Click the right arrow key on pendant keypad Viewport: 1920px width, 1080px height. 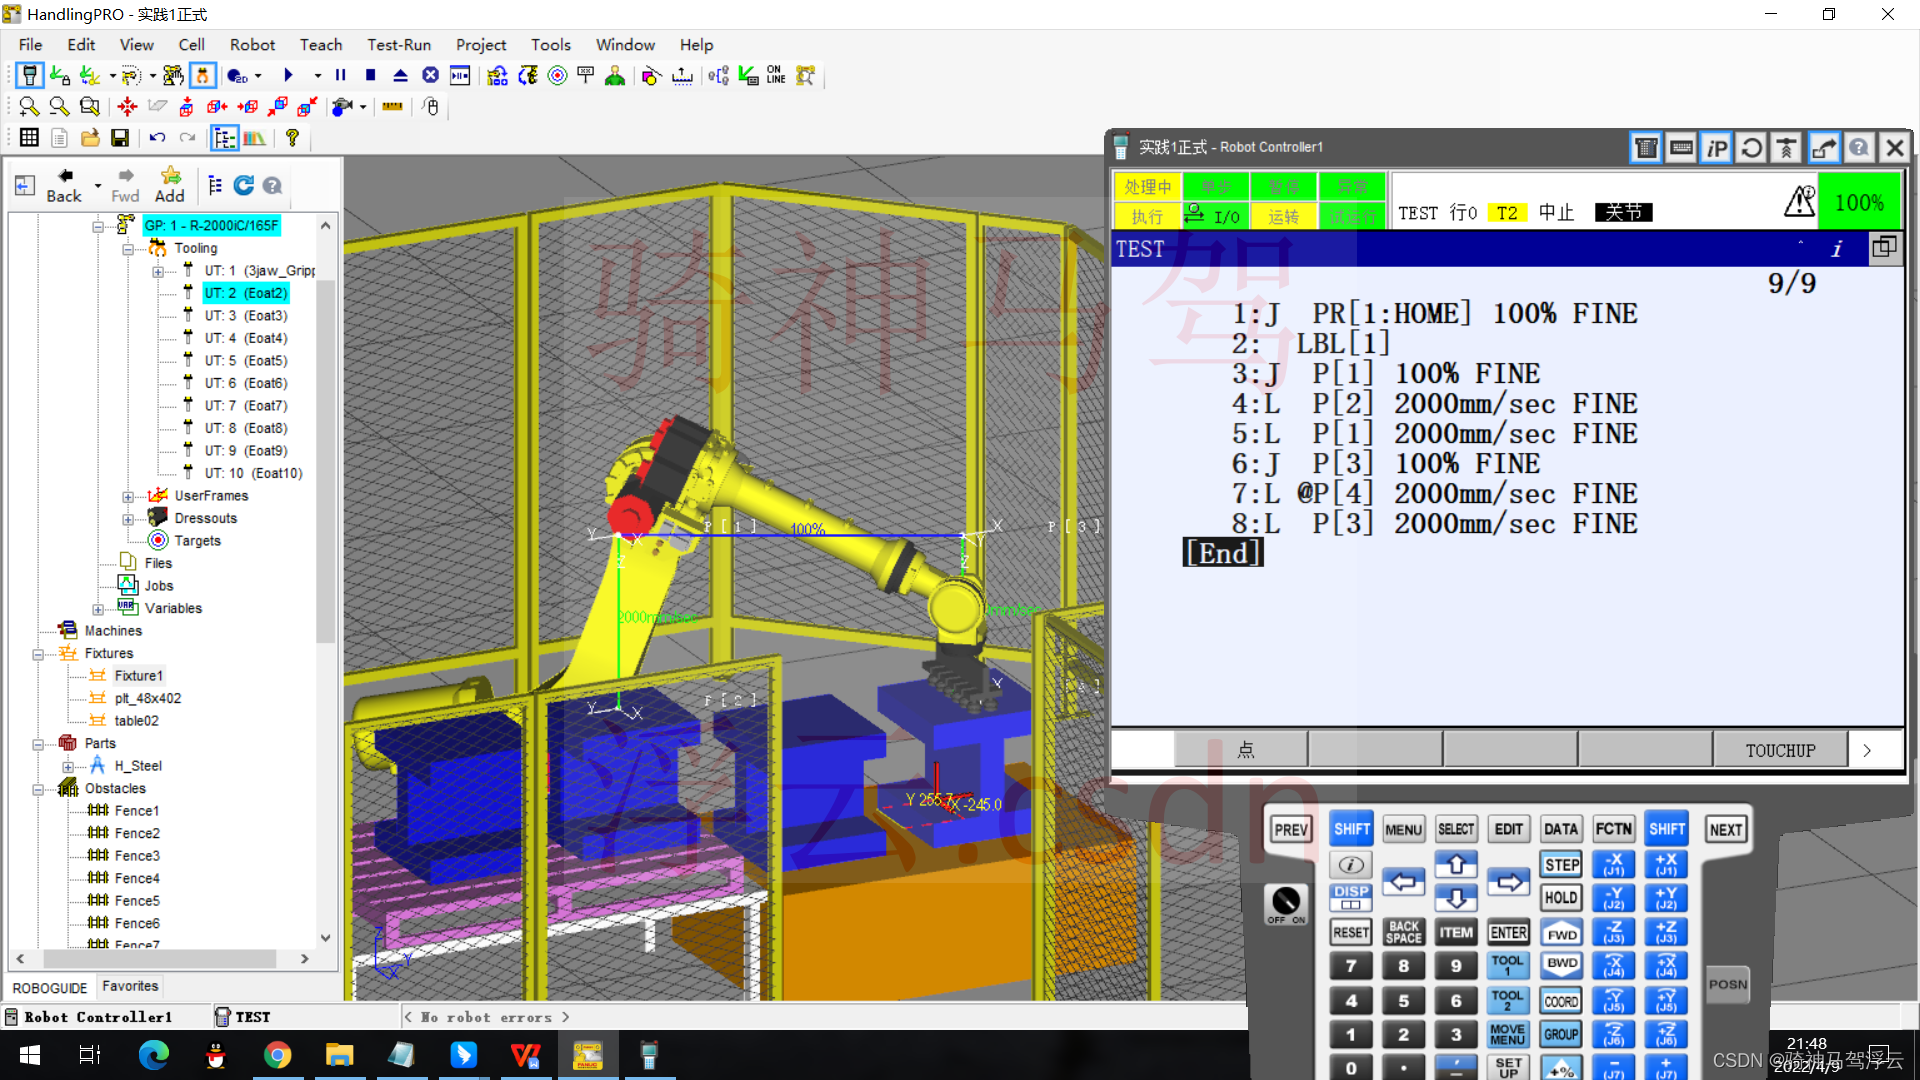pyautogui.click(x=1508, y=882)
